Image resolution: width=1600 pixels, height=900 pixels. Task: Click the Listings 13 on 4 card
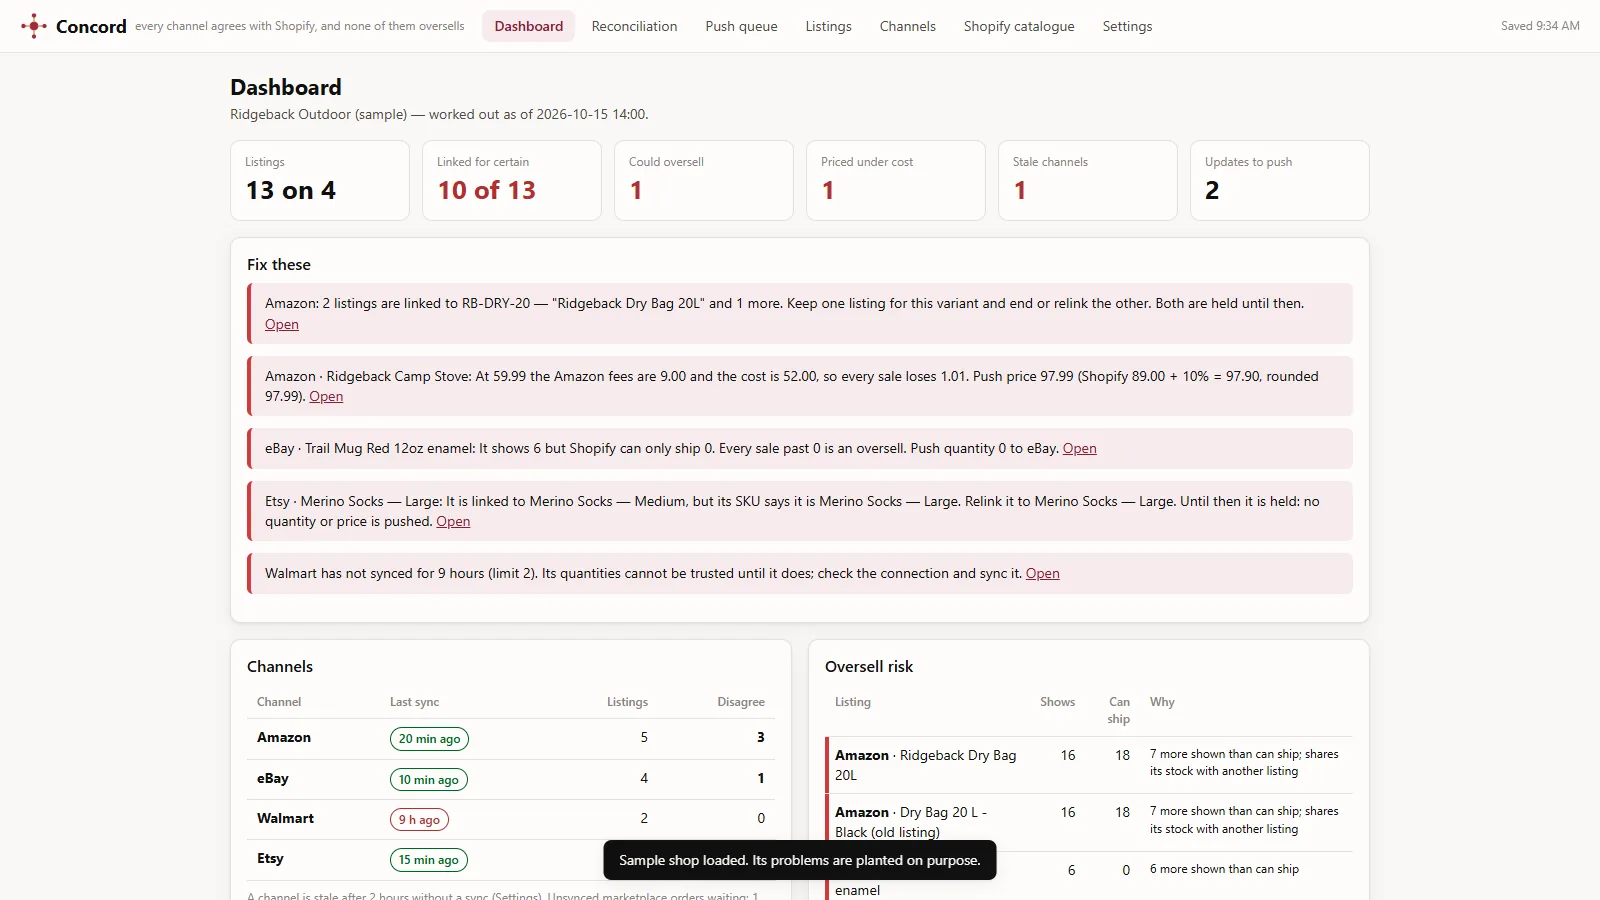point(320,180)
